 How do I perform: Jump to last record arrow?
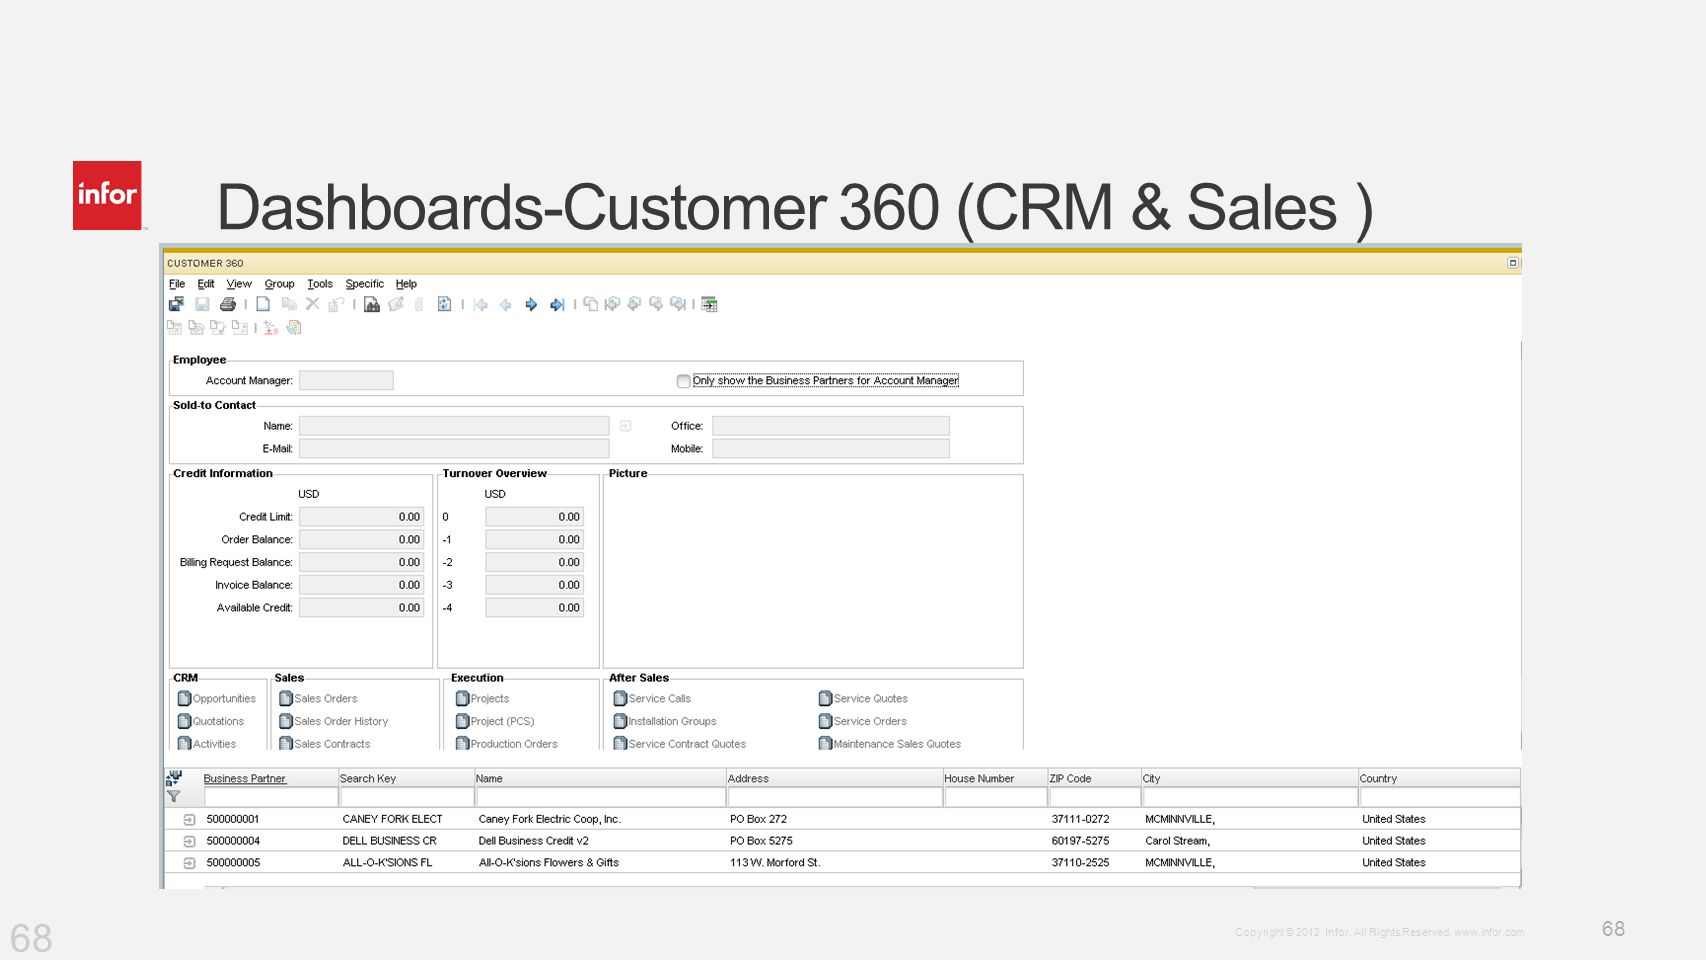pos(557,304)
